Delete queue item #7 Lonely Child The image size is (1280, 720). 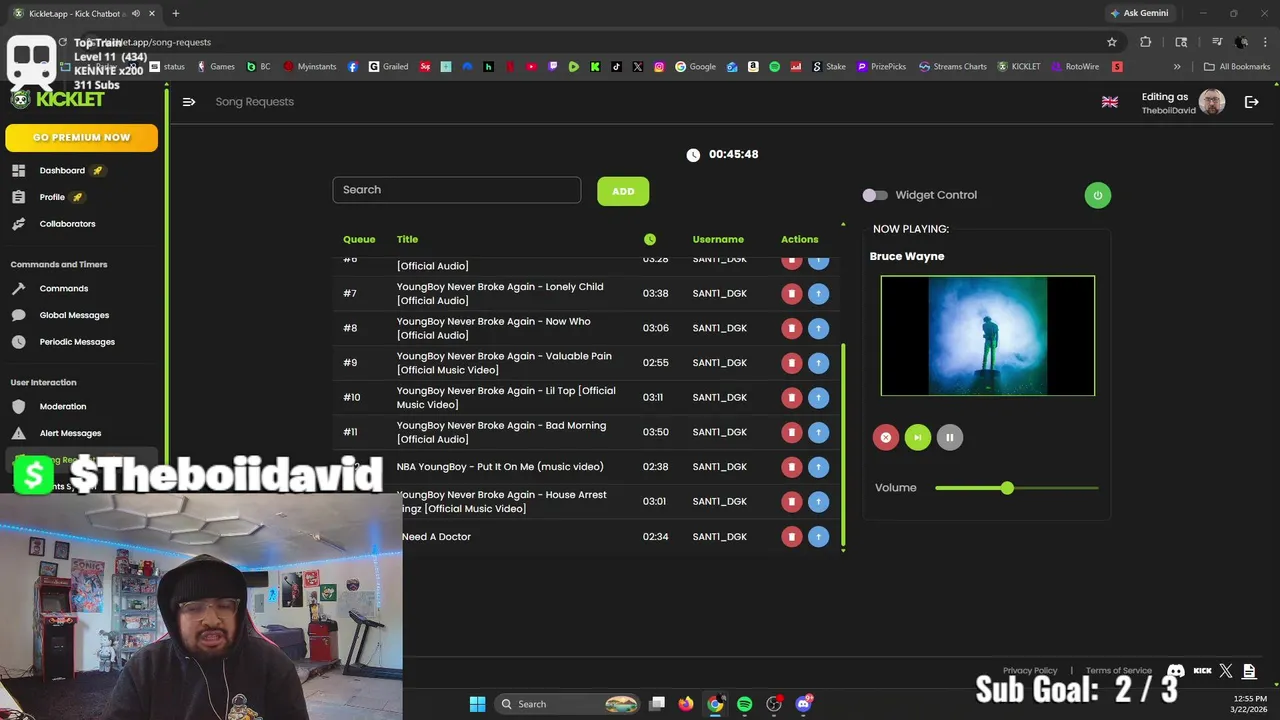tap(792, 293)
